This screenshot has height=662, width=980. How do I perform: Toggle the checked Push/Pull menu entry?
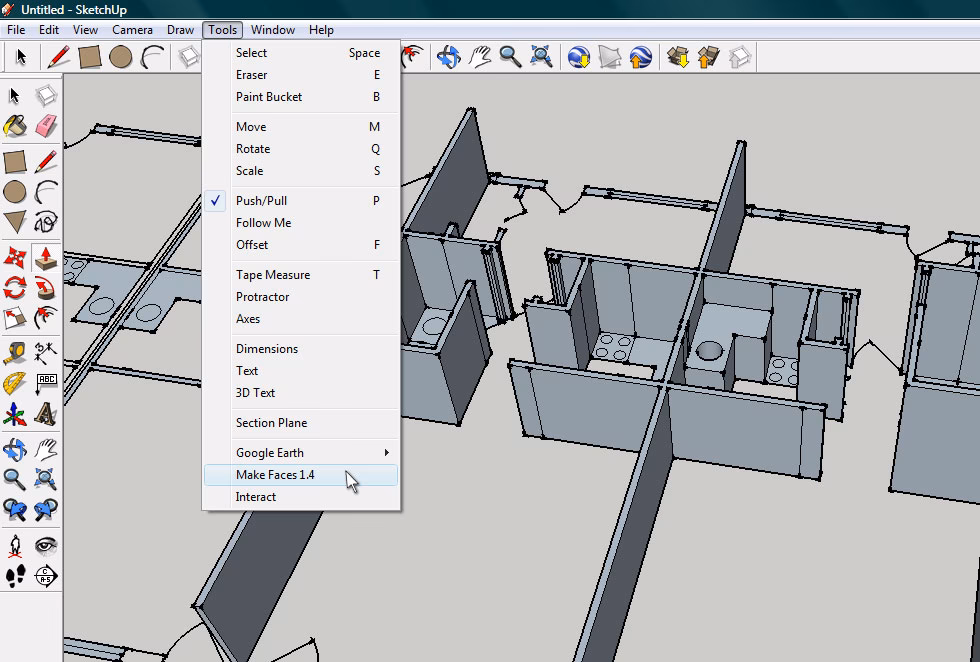(x=261, y=201)
